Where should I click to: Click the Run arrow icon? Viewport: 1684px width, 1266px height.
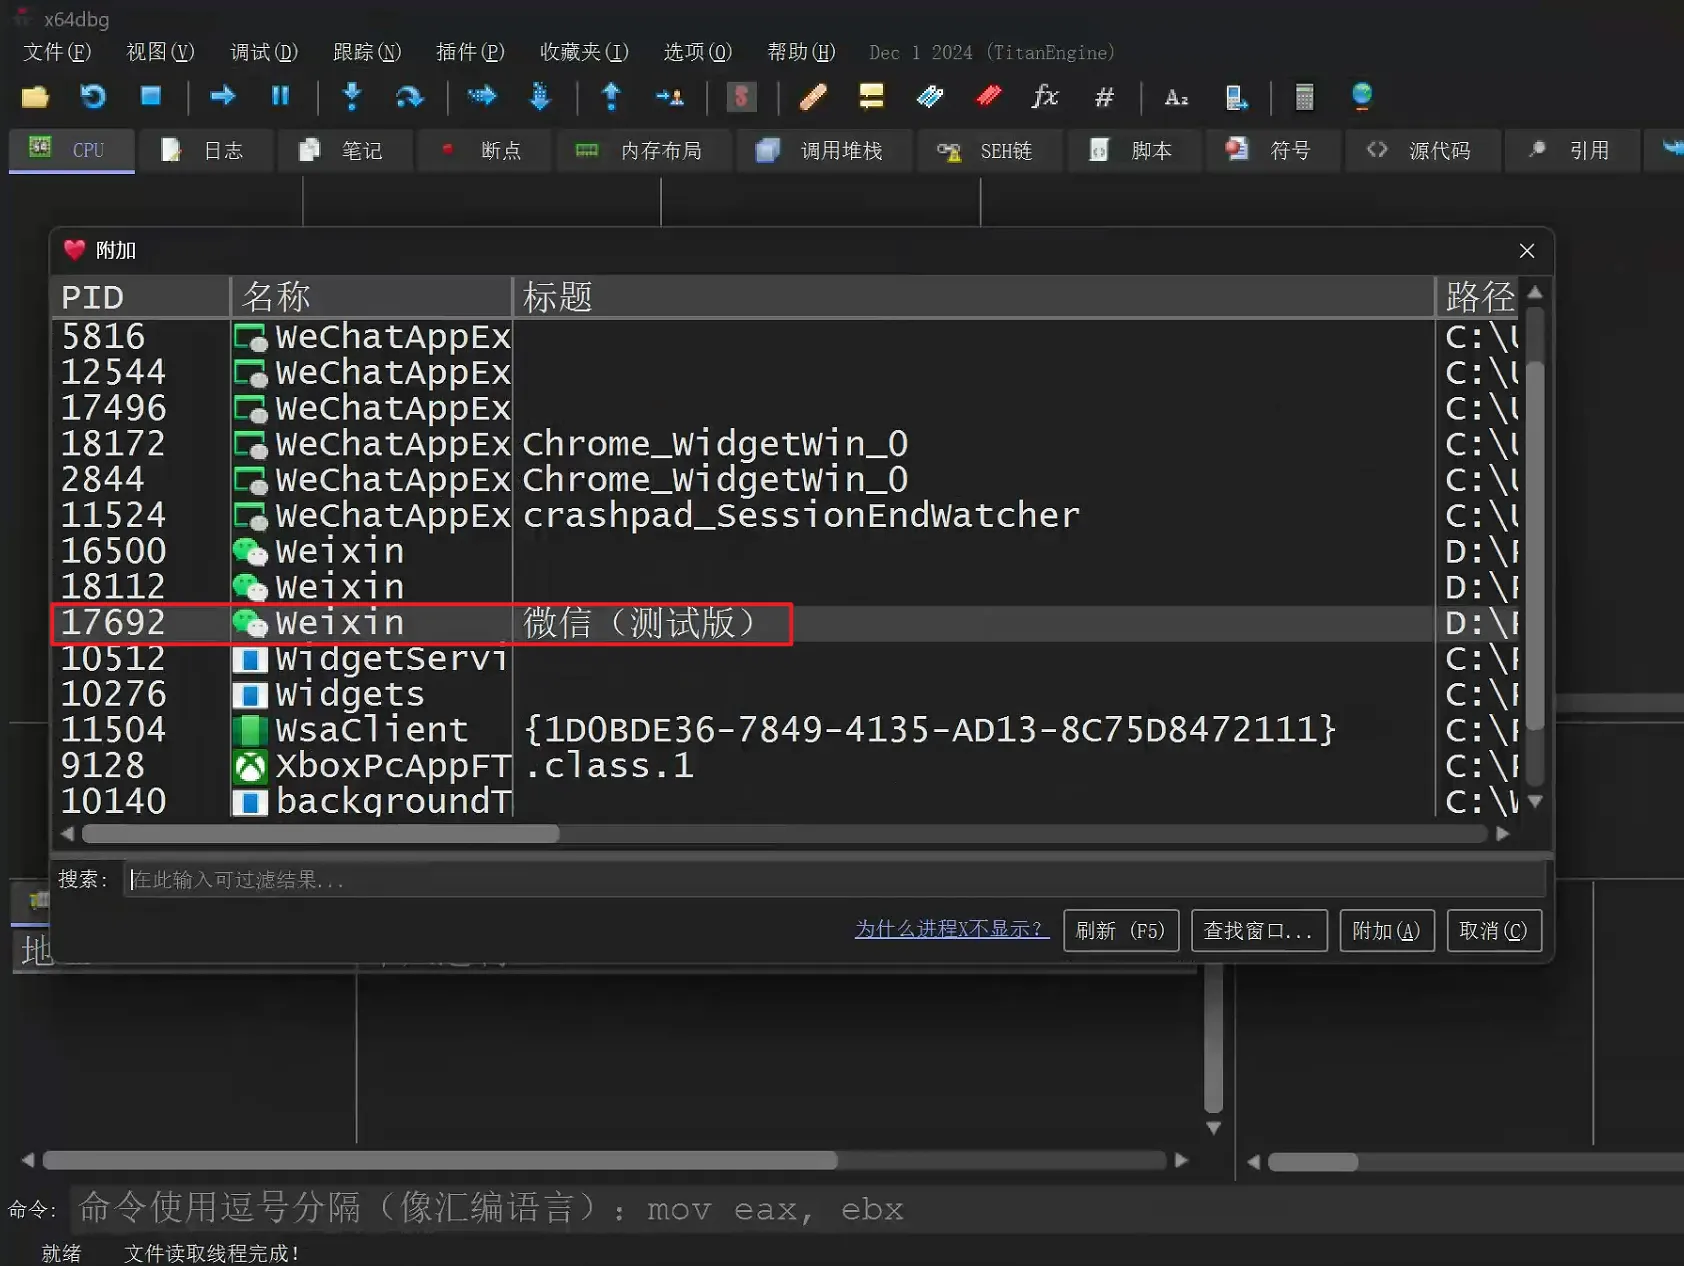click(x=223, y=96)
